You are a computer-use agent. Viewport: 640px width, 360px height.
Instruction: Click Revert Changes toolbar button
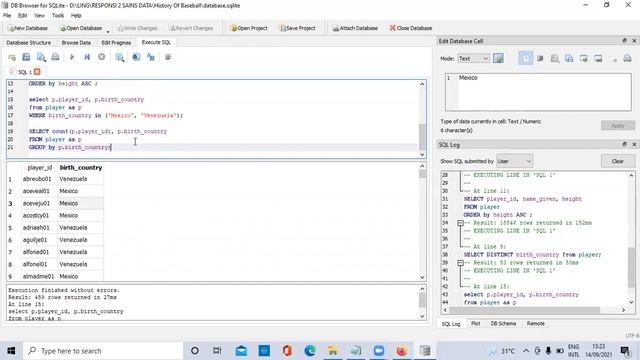click(x=191, y=28)
